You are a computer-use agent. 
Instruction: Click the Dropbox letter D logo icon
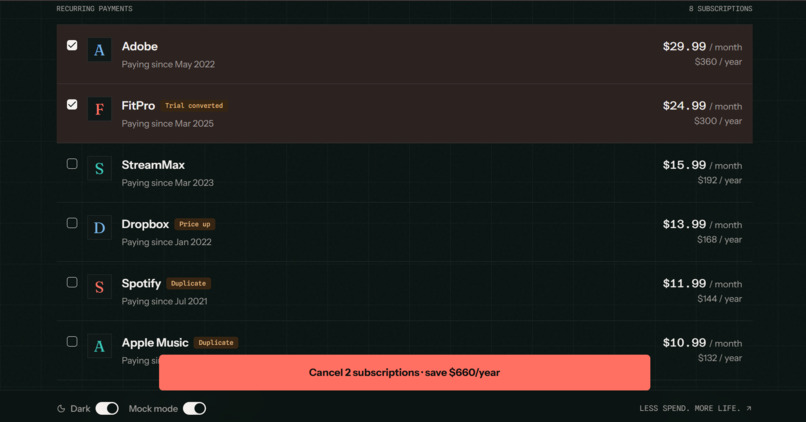pos(99,228)
